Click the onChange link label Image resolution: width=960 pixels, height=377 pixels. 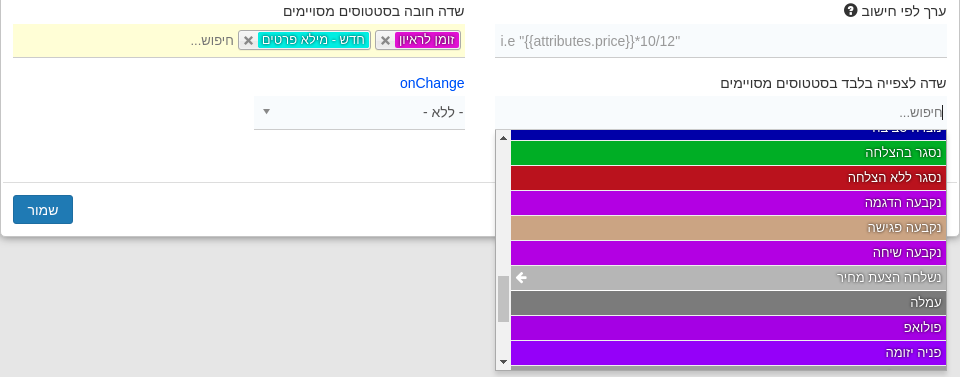(432, 83)
